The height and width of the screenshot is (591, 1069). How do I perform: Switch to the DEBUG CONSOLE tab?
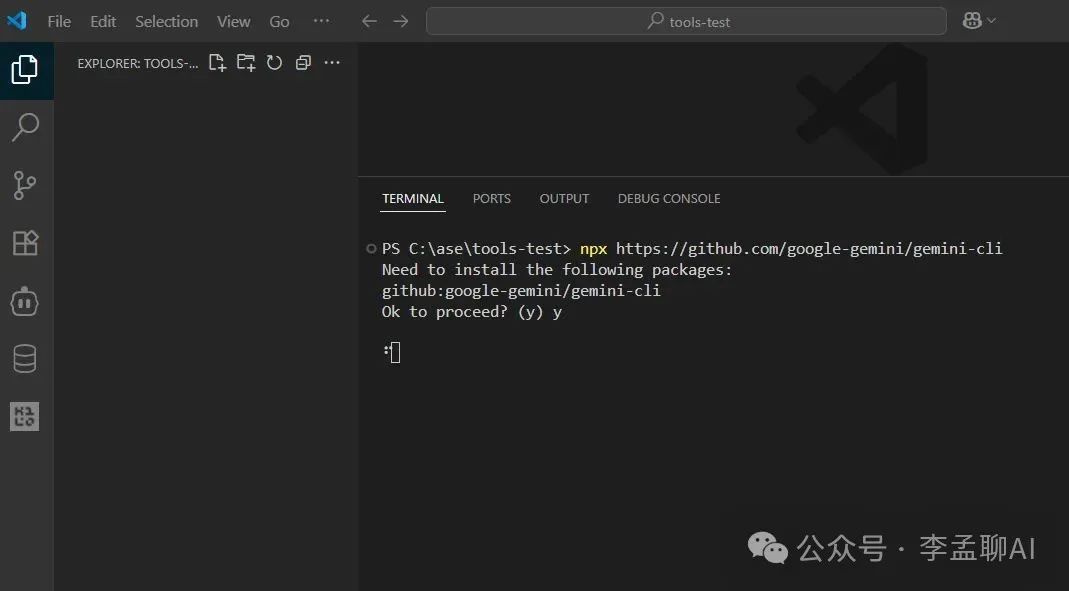coord(669,198)
